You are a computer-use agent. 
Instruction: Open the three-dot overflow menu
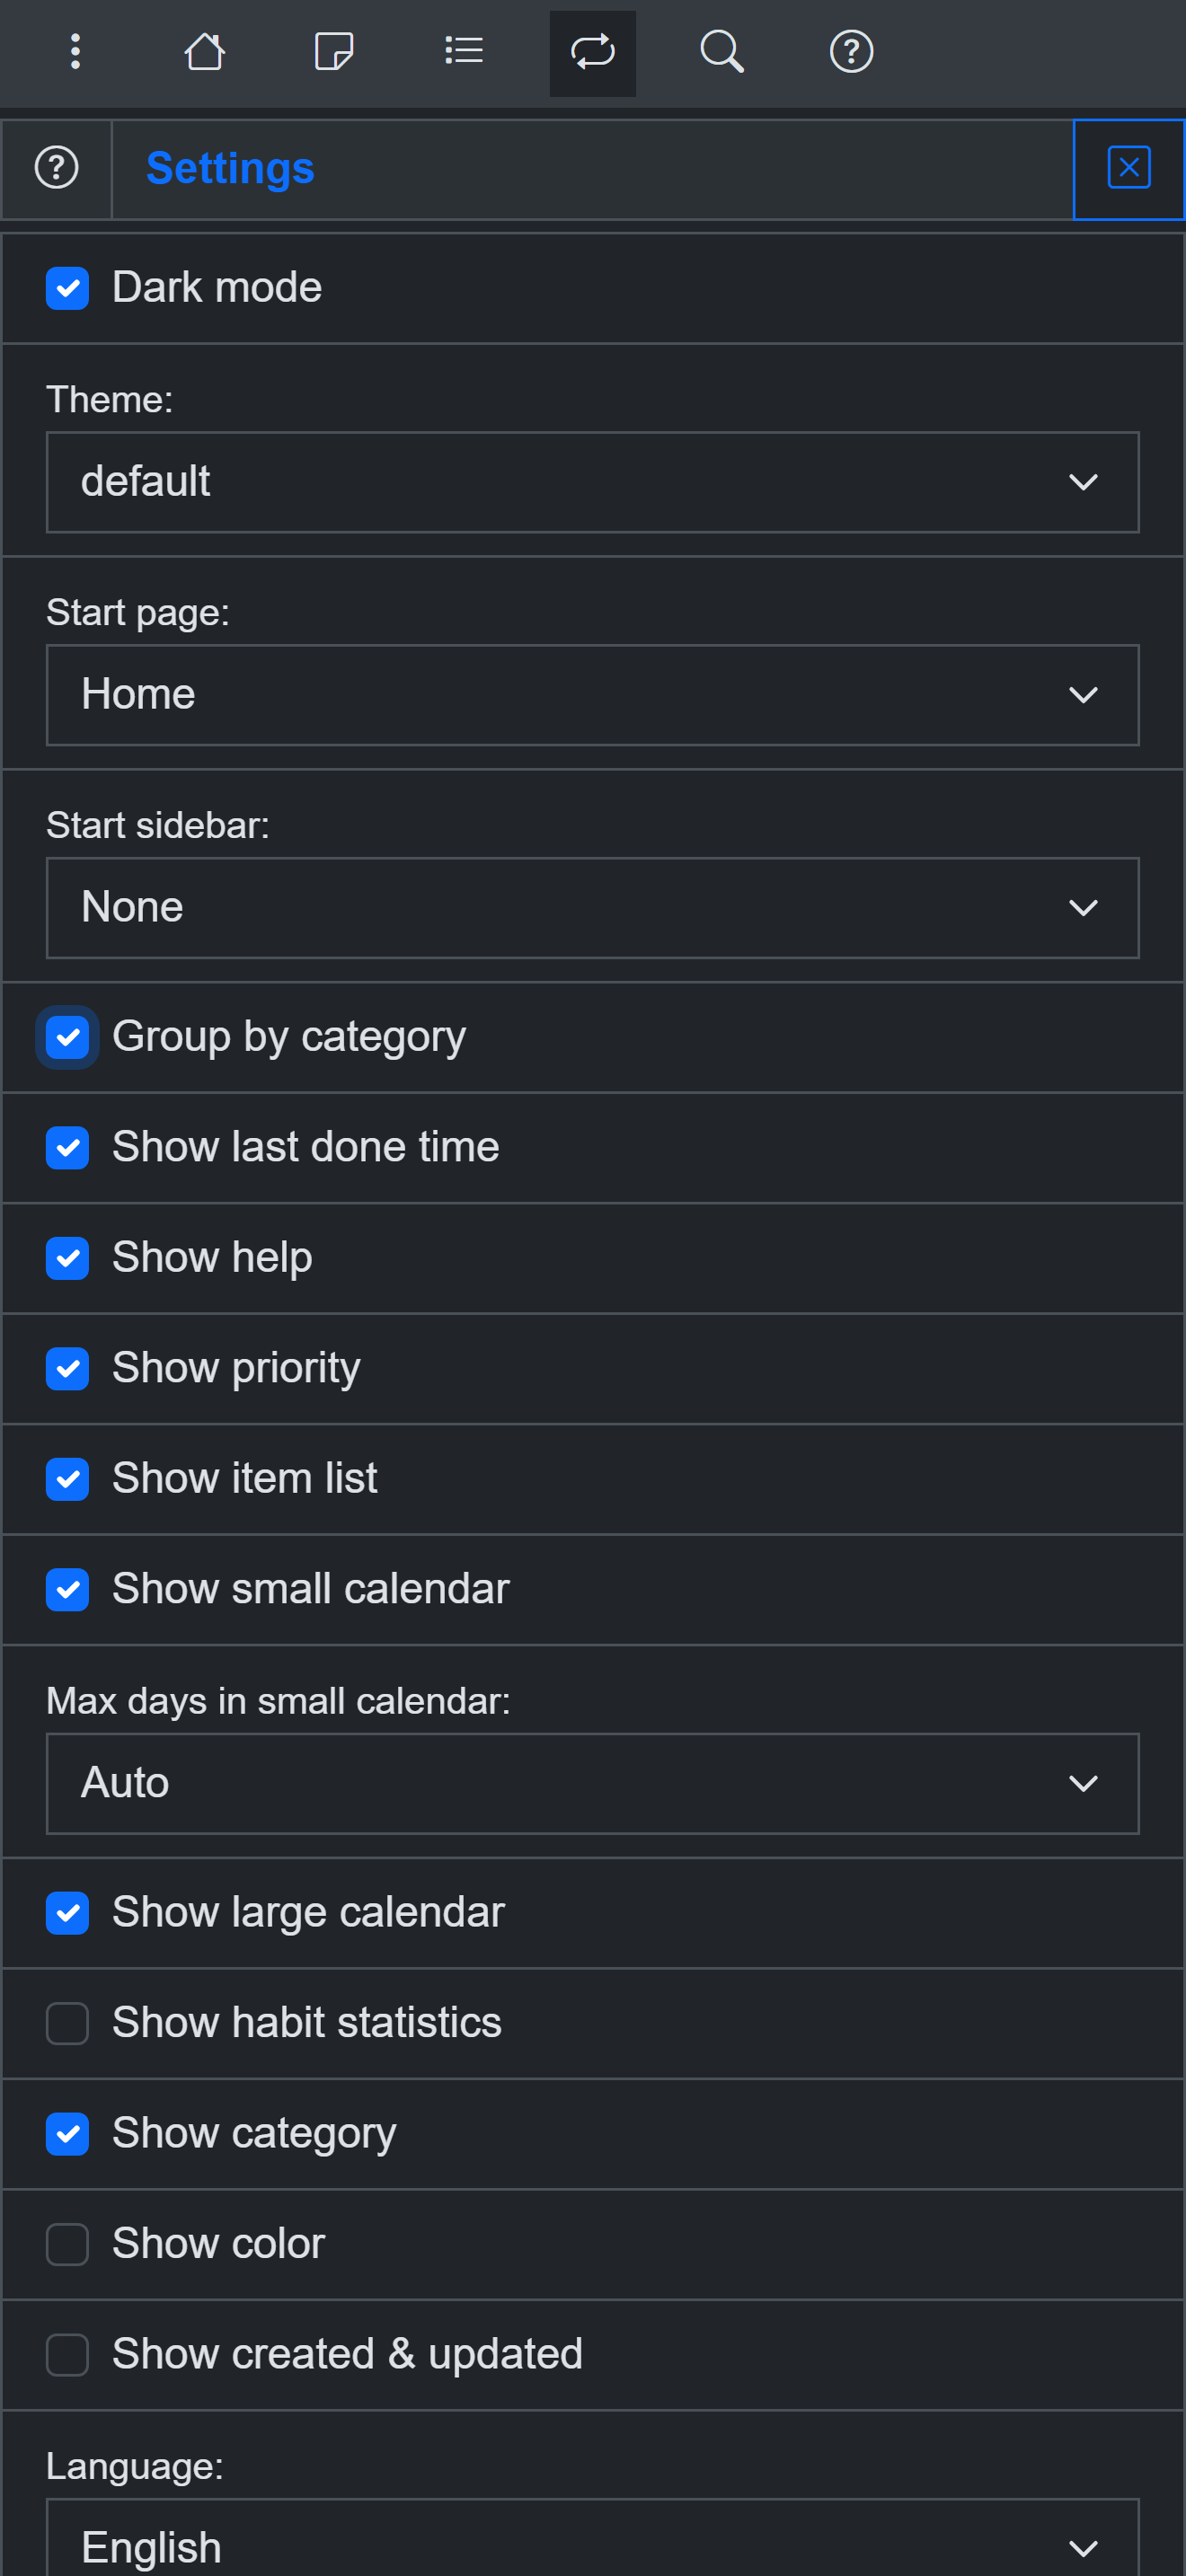pos(75,52)
